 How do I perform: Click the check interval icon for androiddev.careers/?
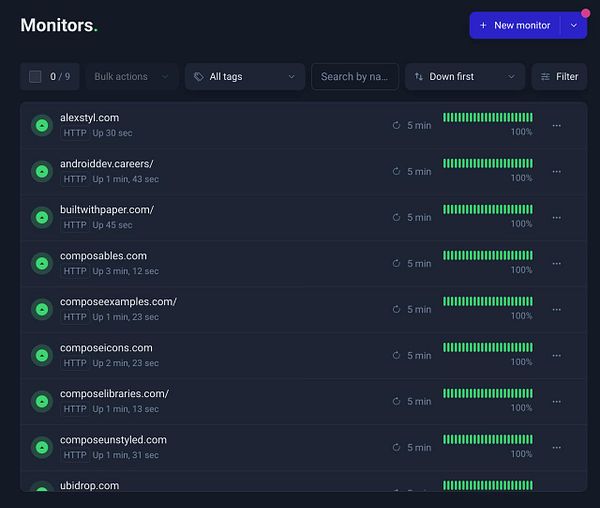396,171
